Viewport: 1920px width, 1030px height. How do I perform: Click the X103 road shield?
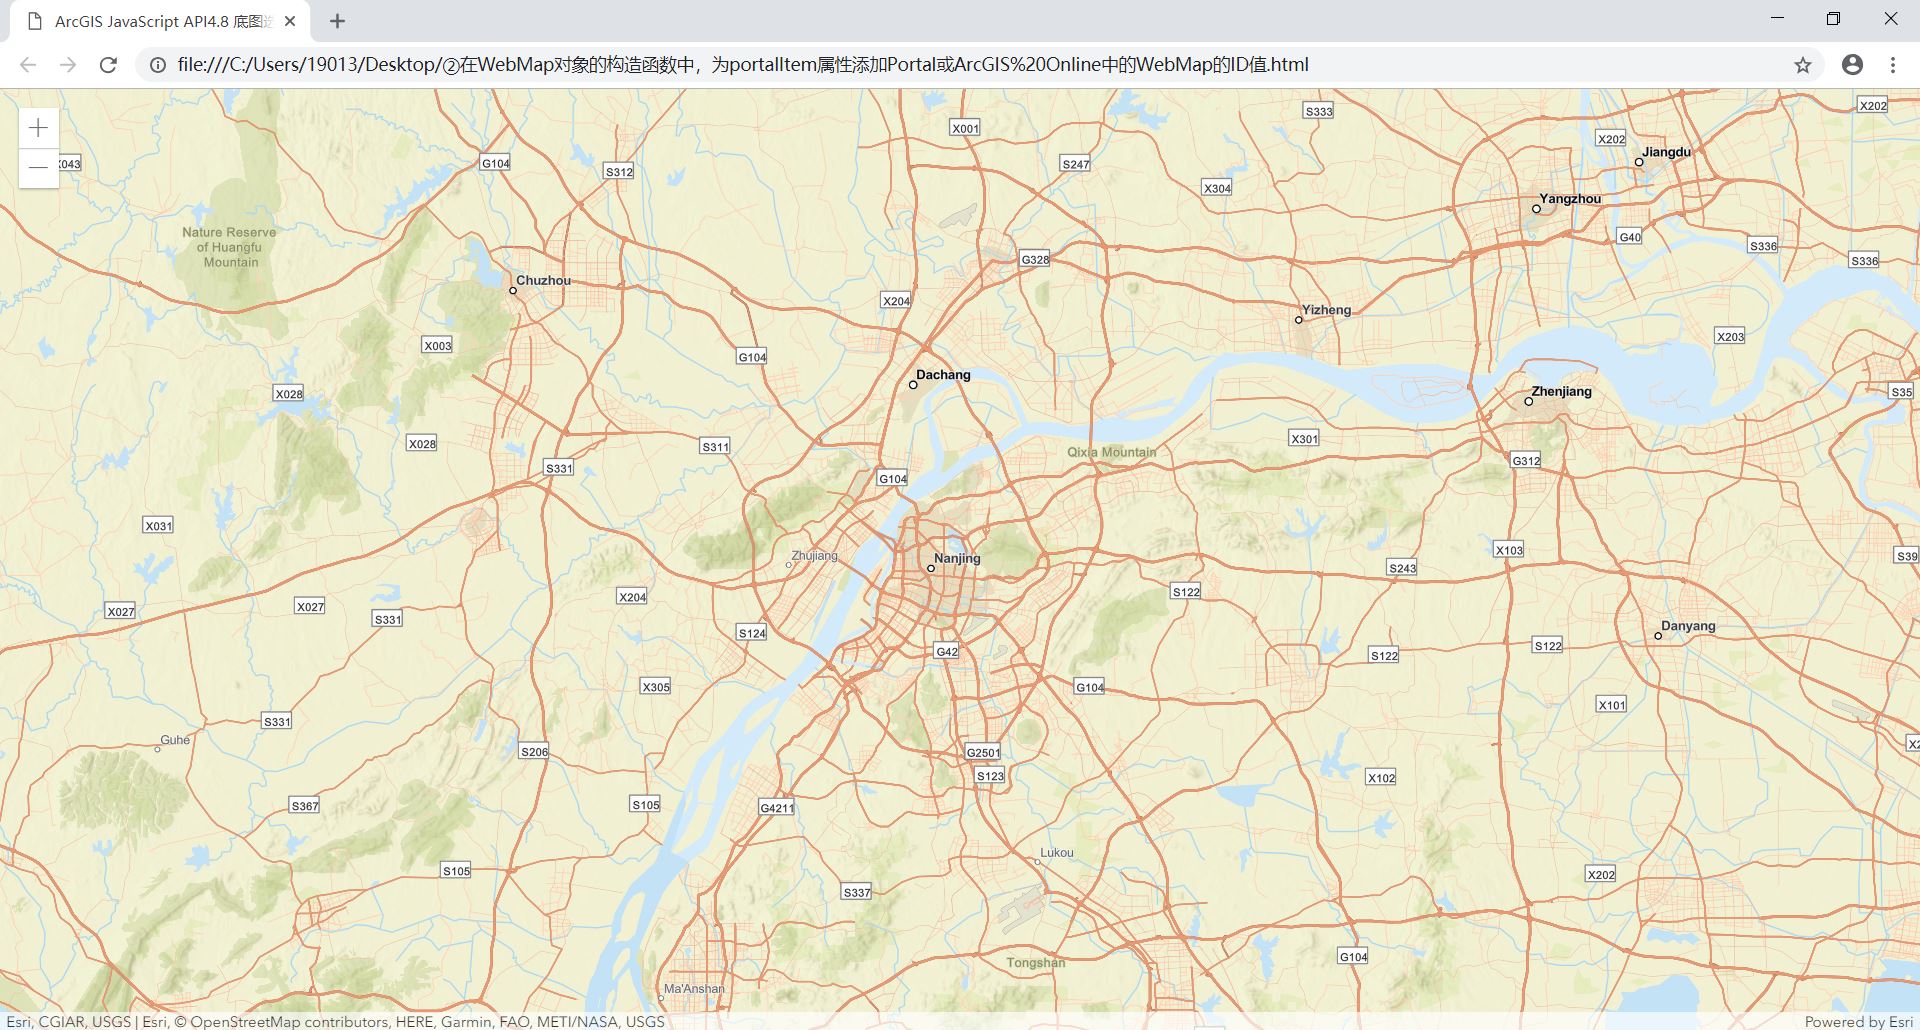click(x=1509, y=550)
